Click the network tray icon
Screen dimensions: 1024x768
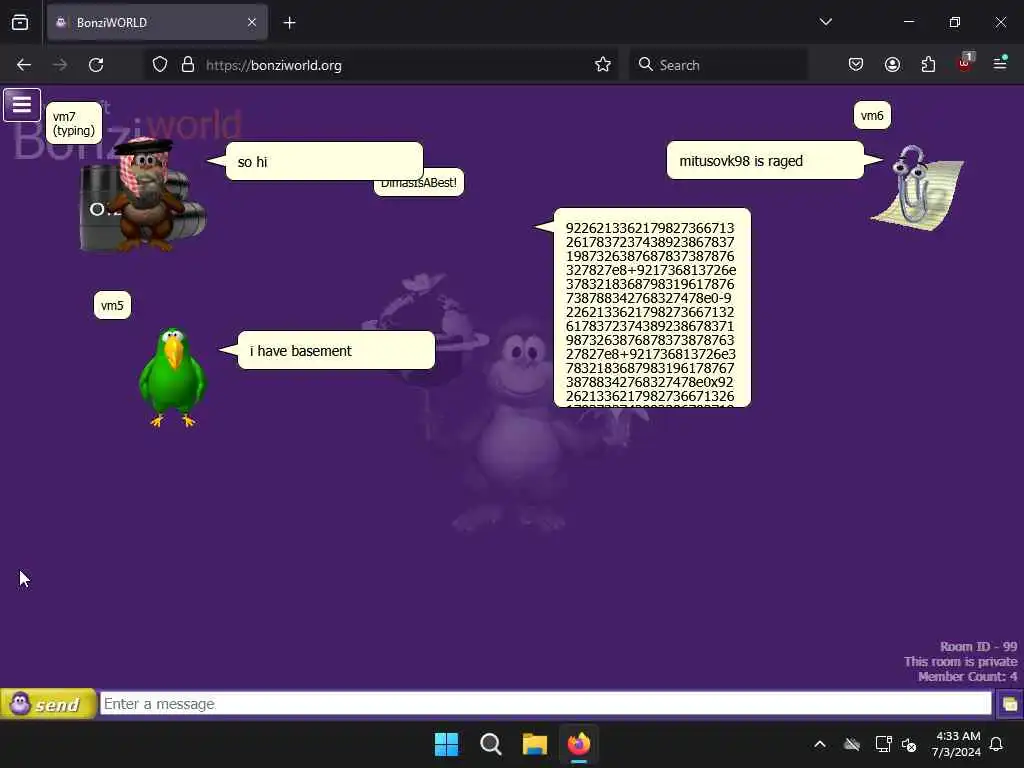pos(883,744)
